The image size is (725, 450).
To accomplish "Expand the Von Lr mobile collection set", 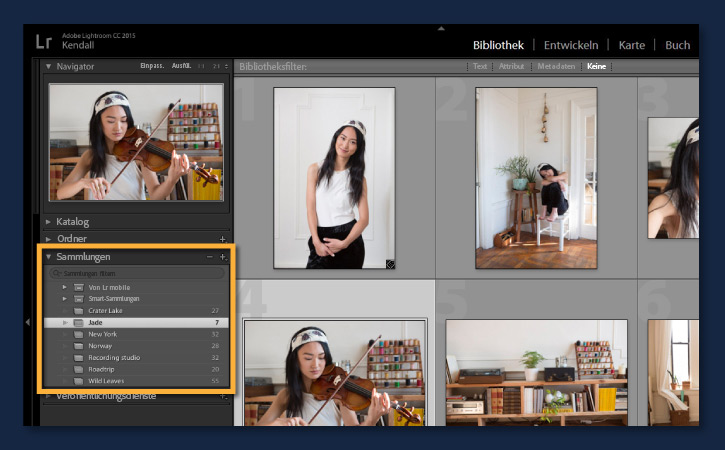I will tap(64, 287).
